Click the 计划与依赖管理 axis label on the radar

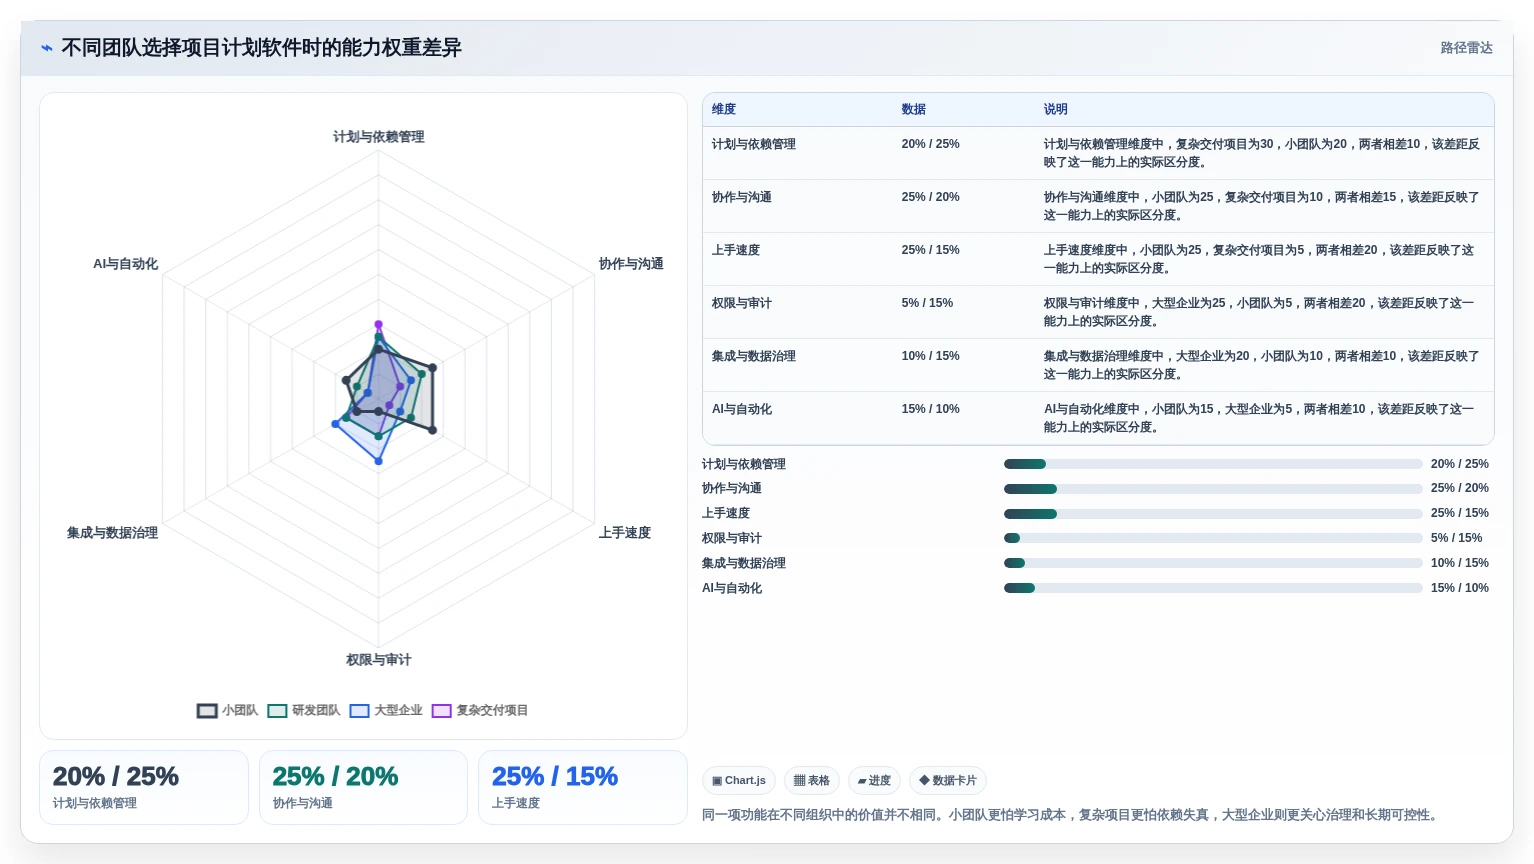click(378, 137)
